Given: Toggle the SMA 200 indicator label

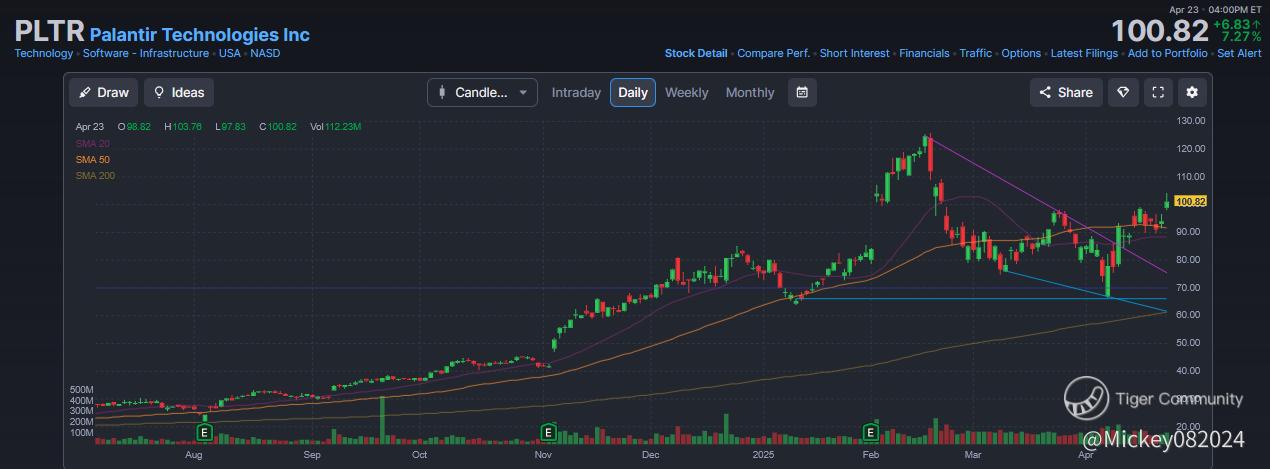Looking at the screenshot, I should click(95, 176).
